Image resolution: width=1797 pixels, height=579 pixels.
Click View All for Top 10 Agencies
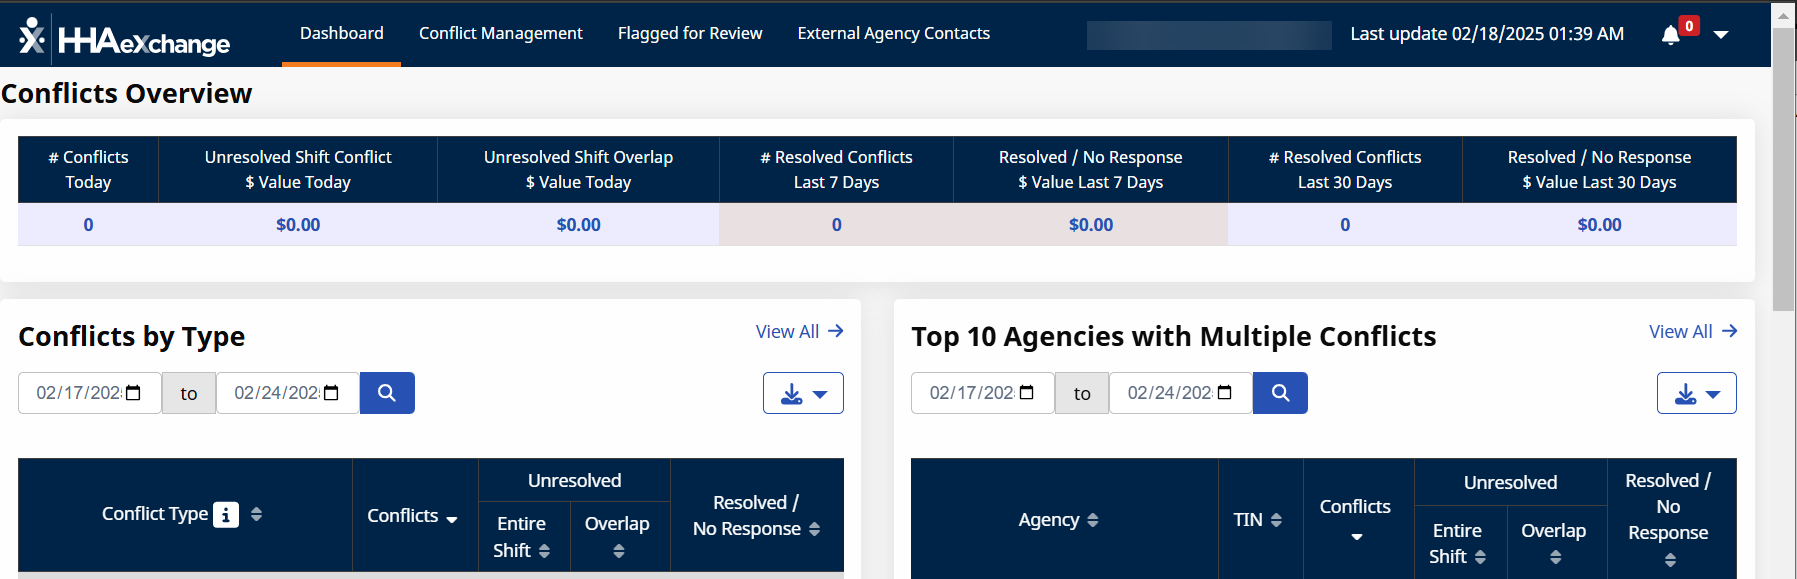(x=1692, y=331)
